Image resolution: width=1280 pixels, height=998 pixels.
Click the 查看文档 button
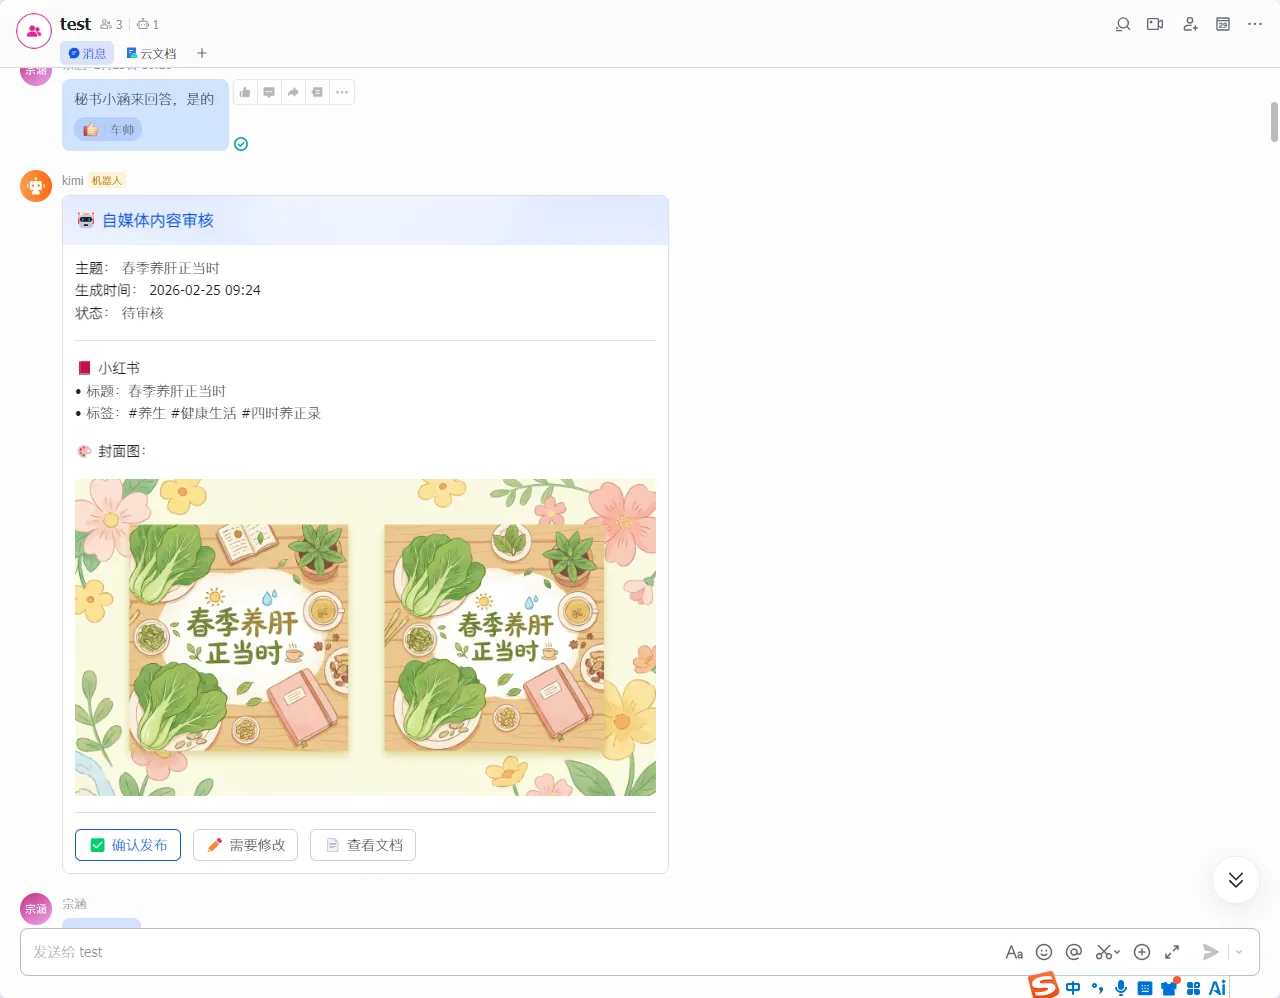pos(363,845)
